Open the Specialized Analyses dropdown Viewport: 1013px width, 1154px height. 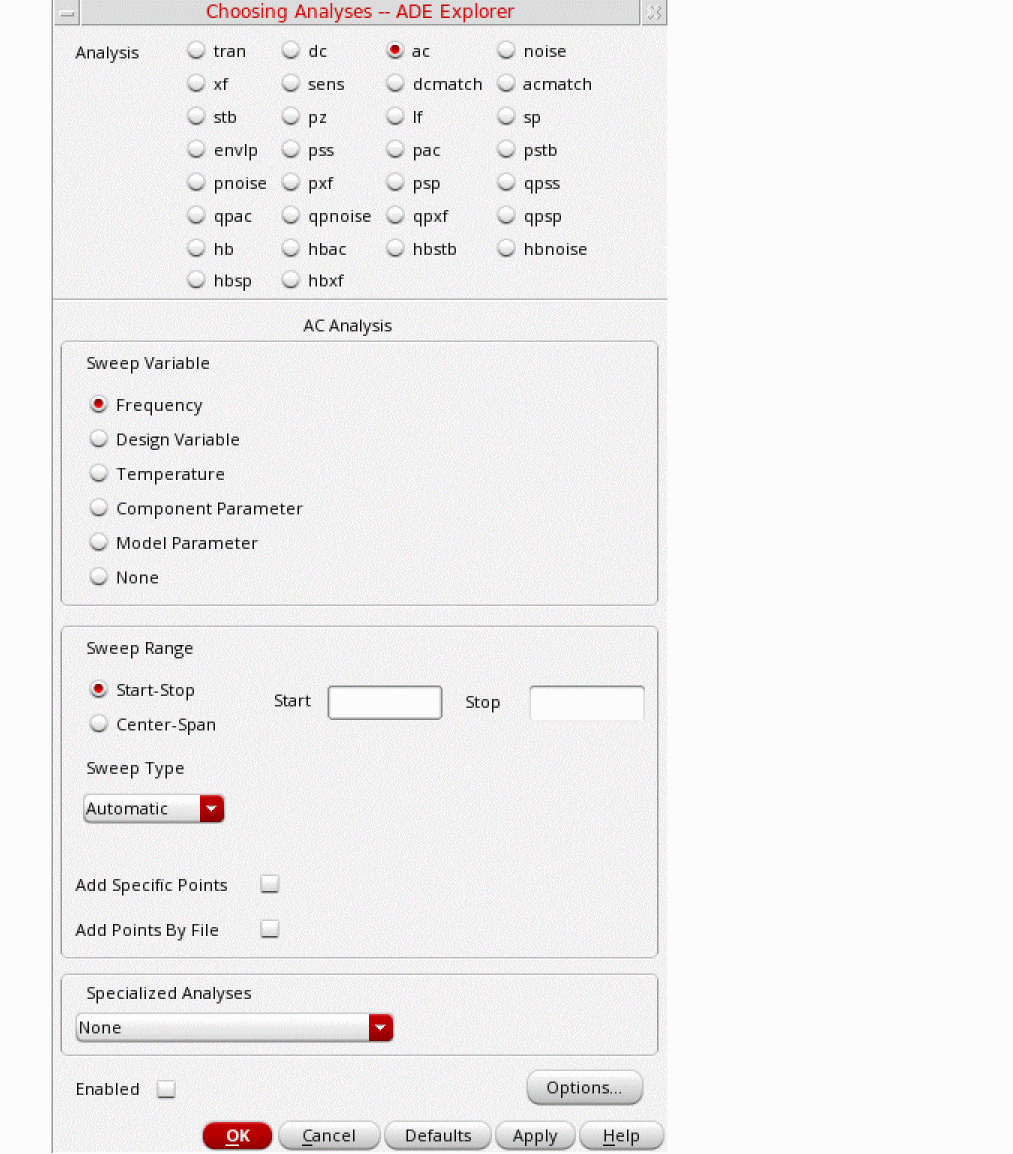[x=234, y=1027]
